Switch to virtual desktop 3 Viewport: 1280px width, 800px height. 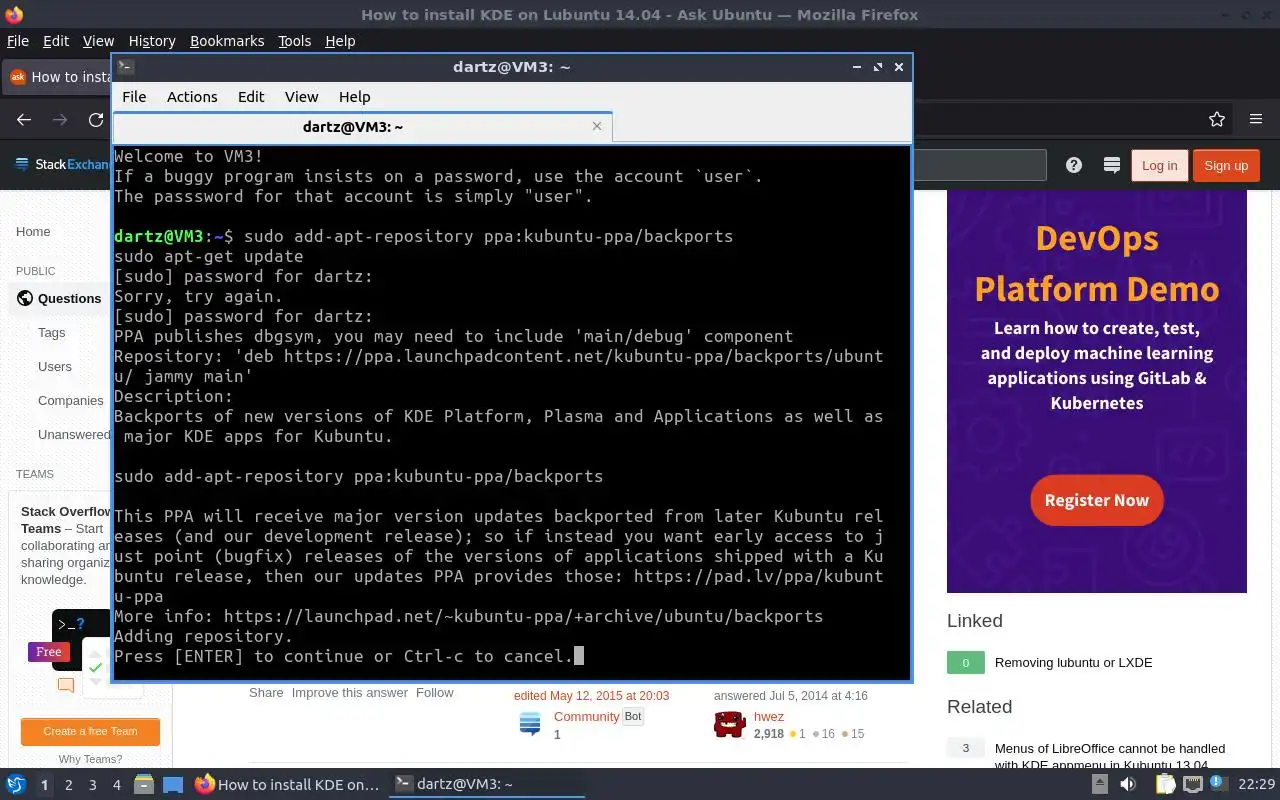(x=93, y=785)
